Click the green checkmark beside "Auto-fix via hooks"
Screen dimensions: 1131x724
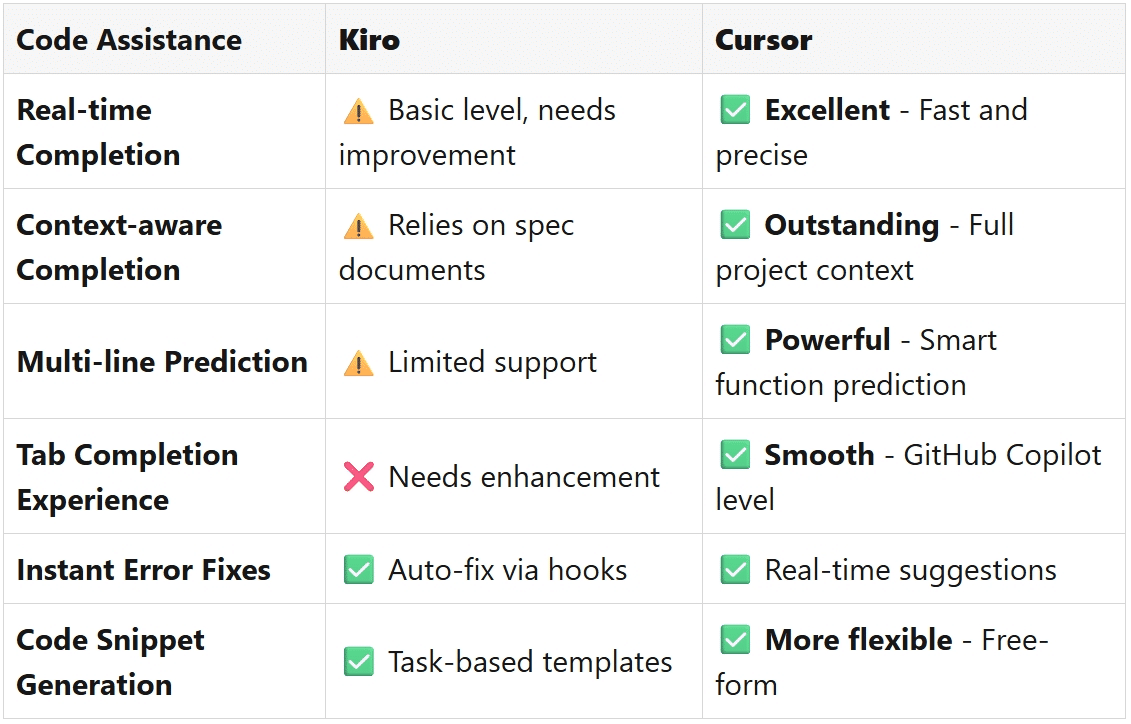[358, 570]
